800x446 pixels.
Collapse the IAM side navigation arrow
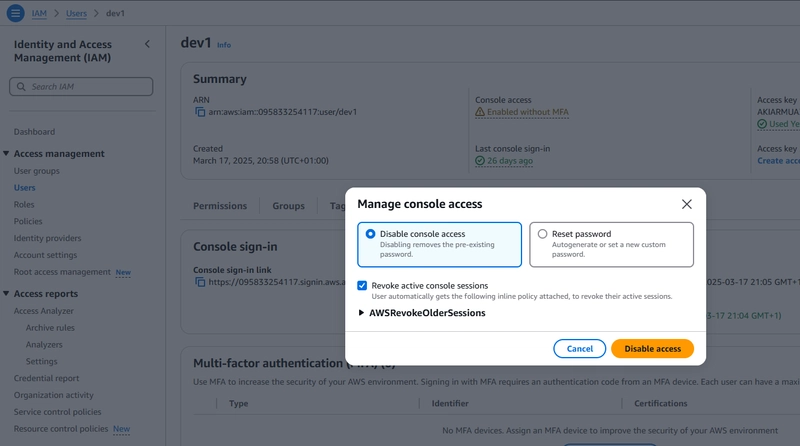pyautogui.click(x=147, y=44)
